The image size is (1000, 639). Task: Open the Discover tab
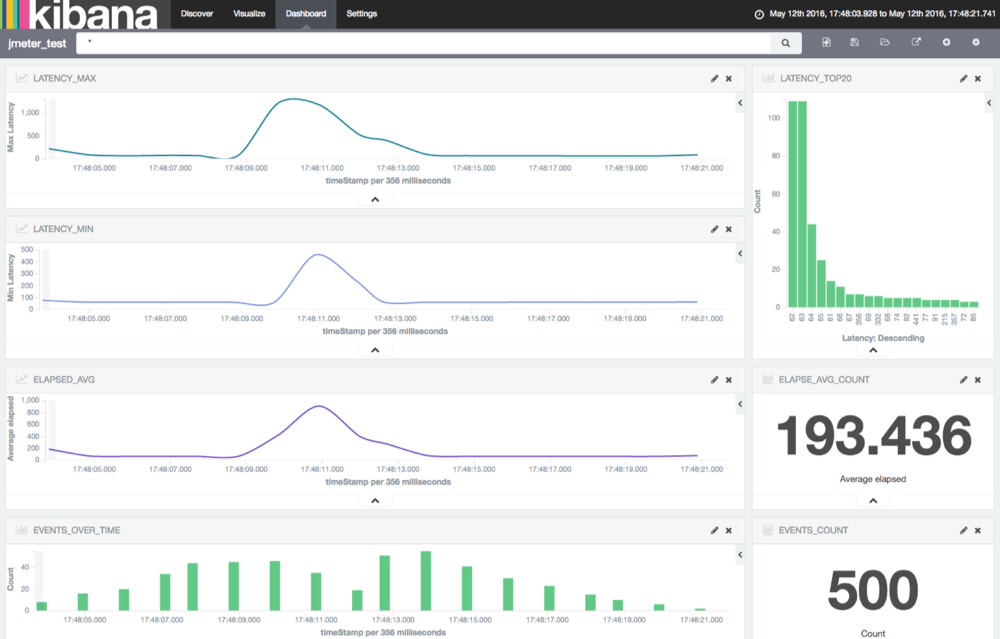click(196, 13)
